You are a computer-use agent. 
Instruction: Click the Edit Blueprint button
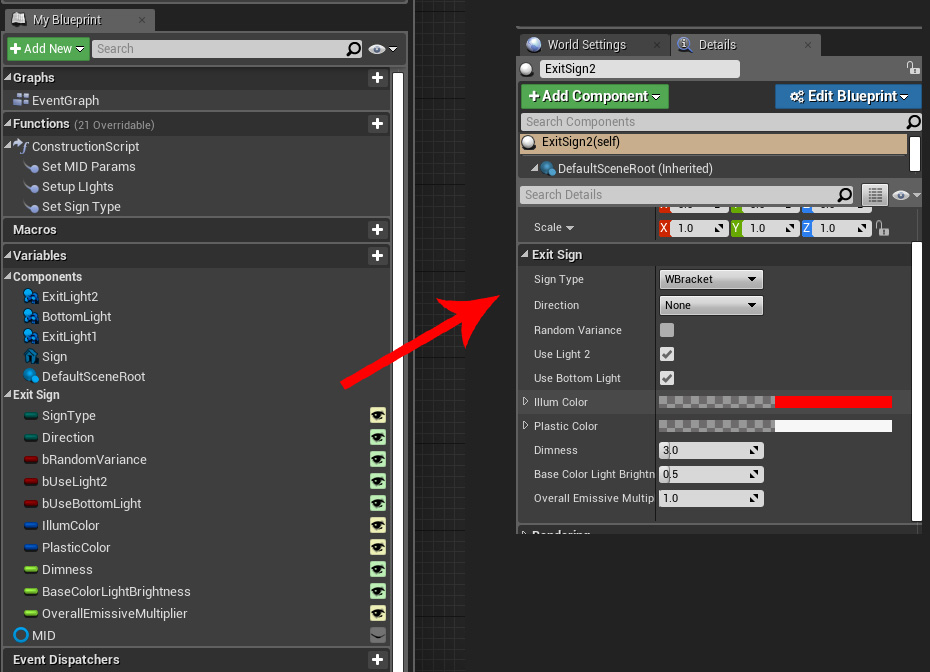click(x=848, y=96)
